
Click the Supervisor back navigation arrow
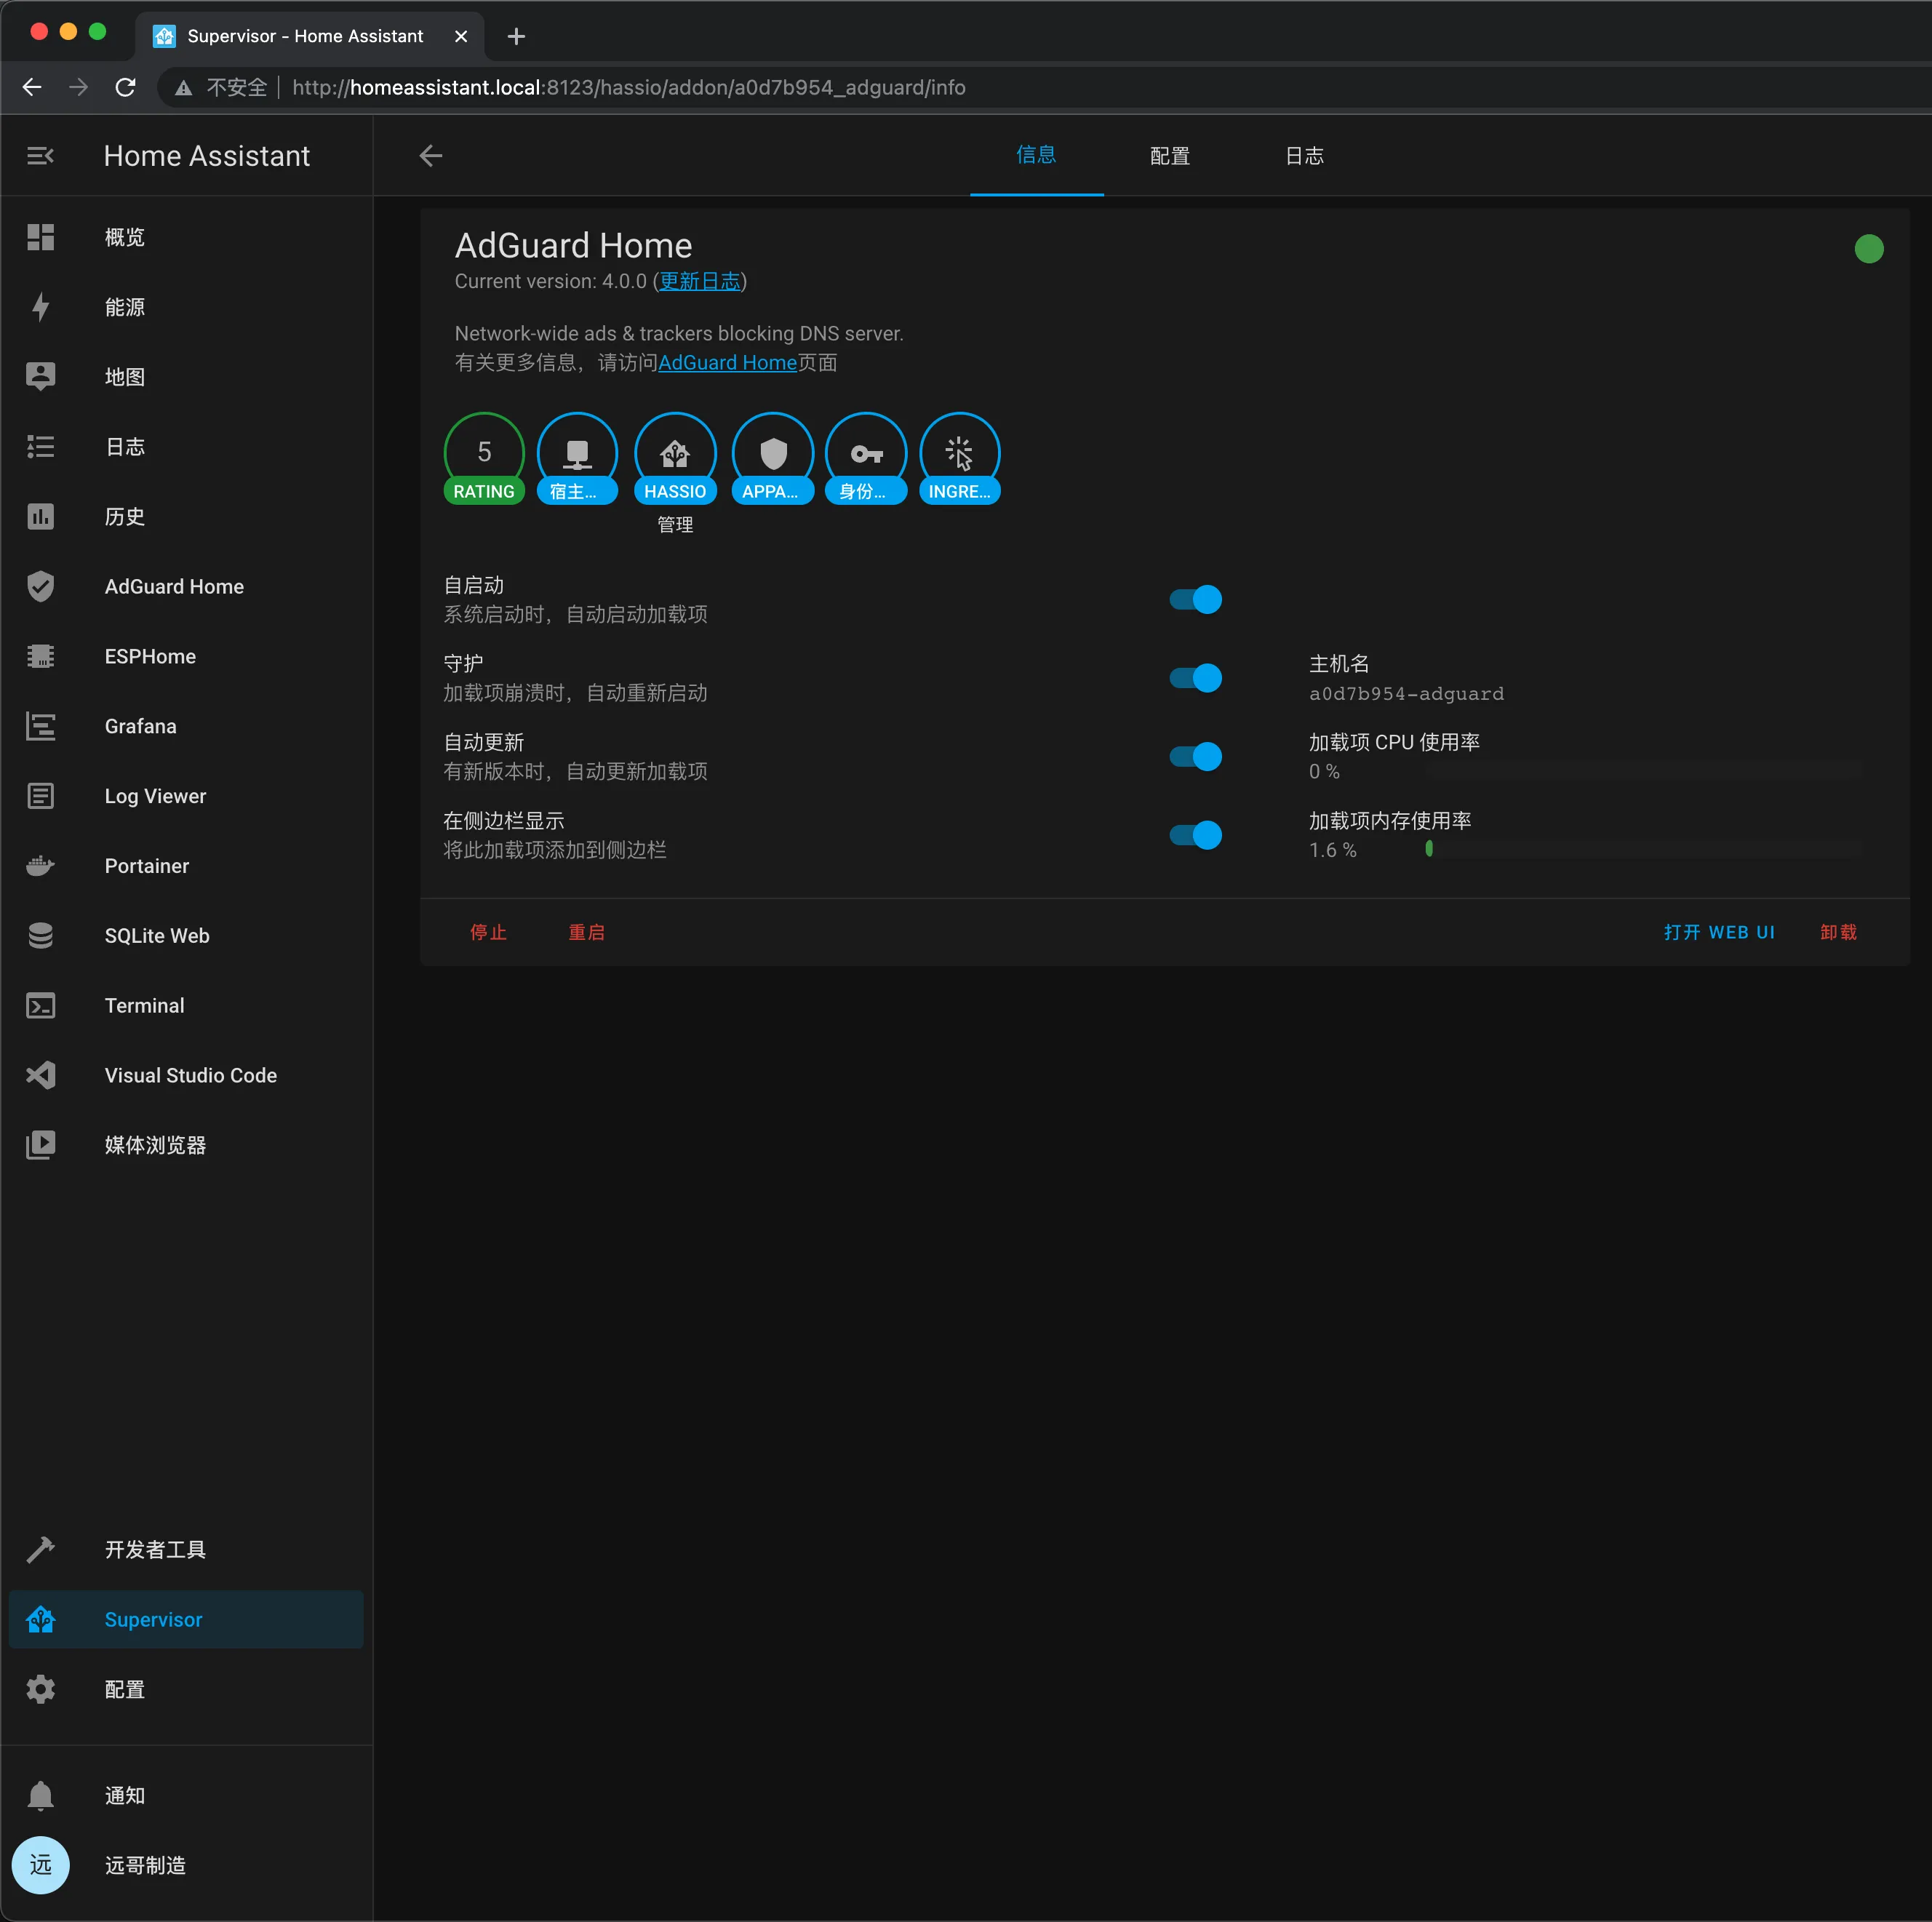pyautogui.click(x=431, y=156)
